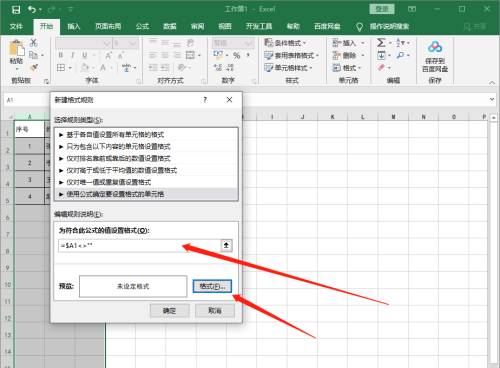Viewport: 500px width, 368px height.
Task: Click the 确定 button in dialog
Action: point(169,311)
